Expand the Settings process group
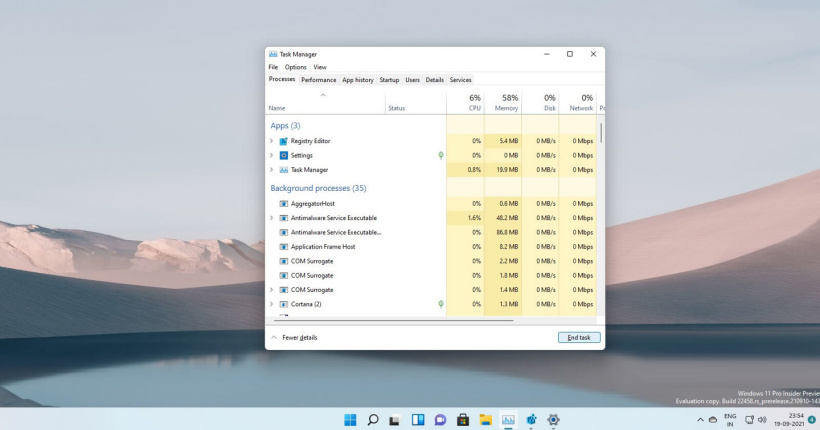 pyautogui.click(x=271, y=155)
